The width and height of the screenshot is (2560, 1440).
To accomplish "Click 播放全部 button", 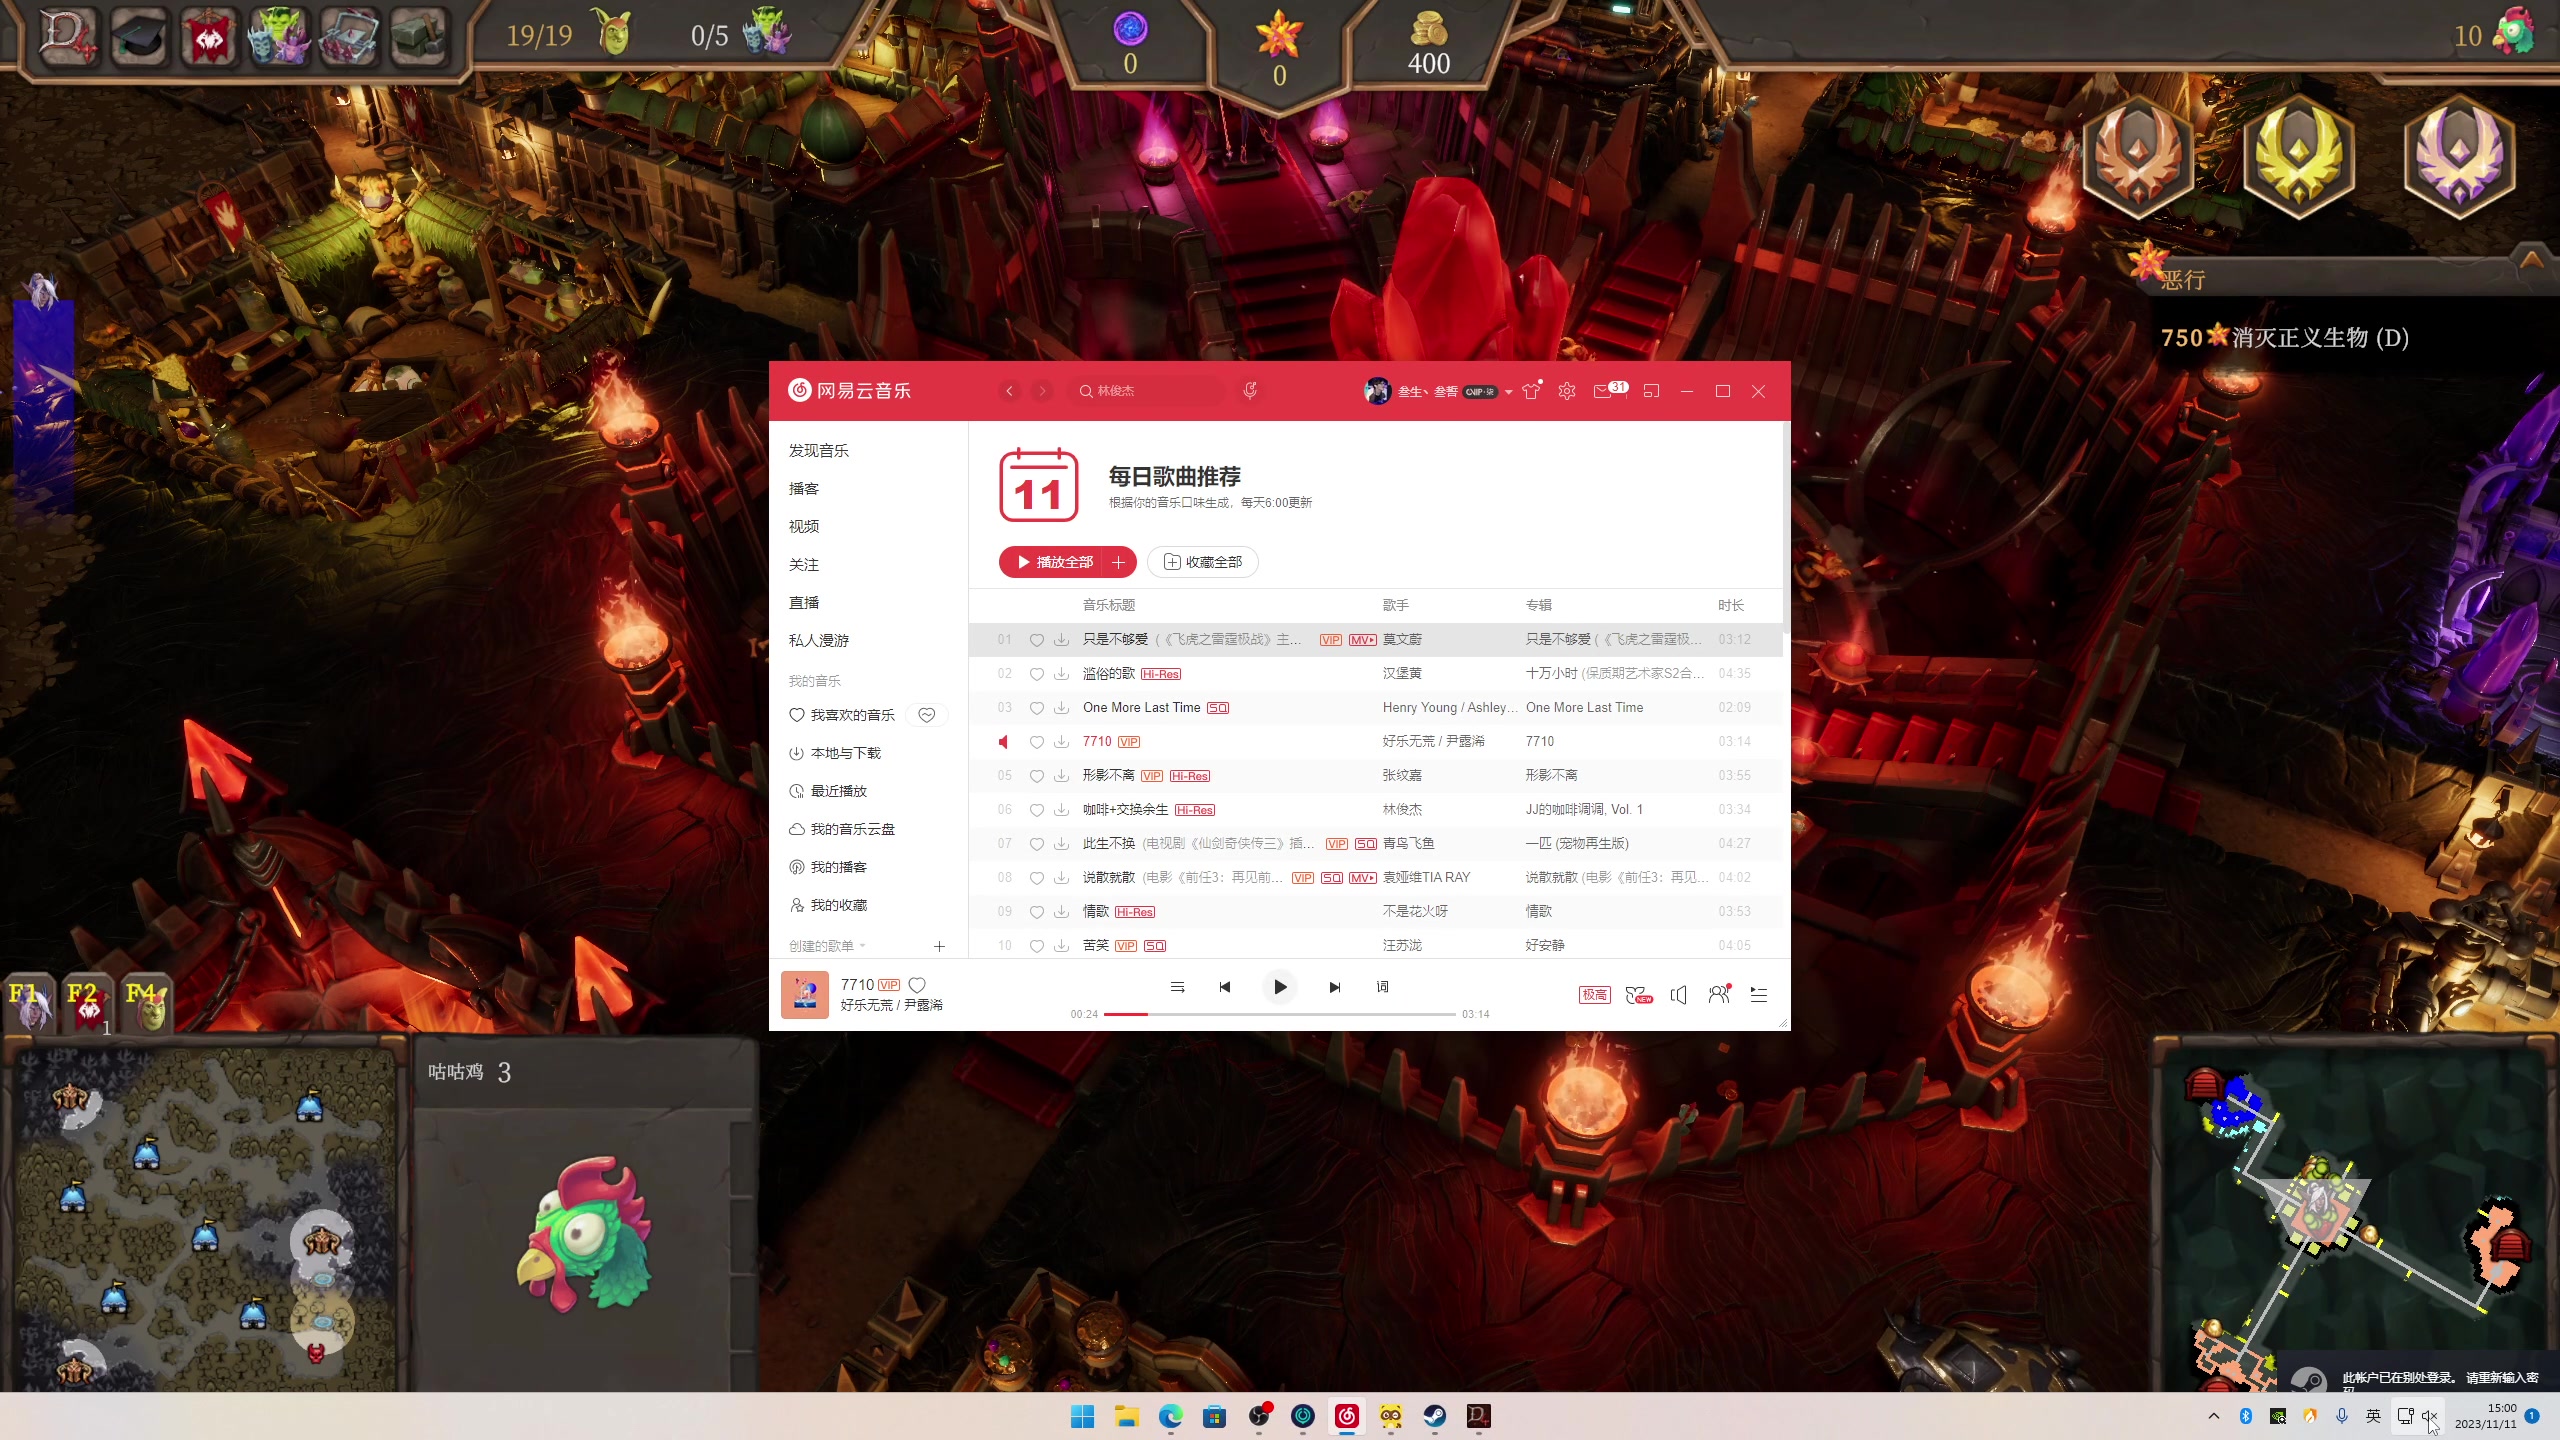I will click(x=1054, y=562).
